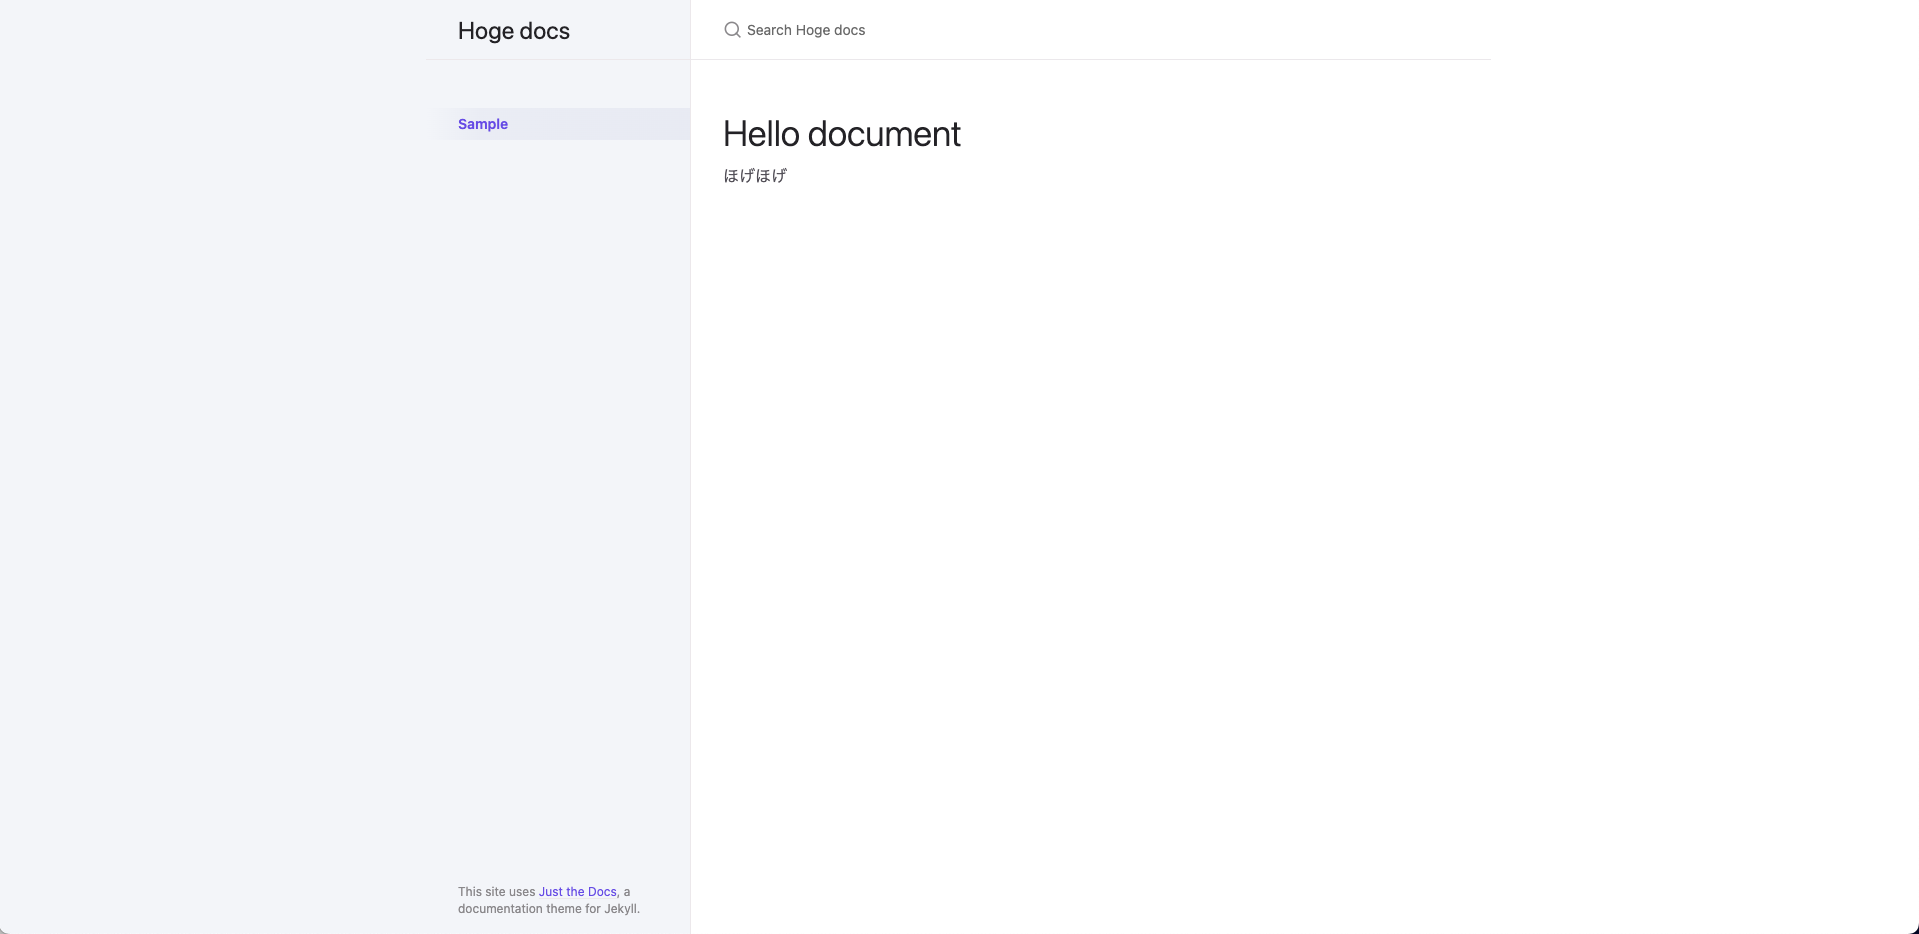
Task: Click the Hello document heading
Action: coord(842,134)
